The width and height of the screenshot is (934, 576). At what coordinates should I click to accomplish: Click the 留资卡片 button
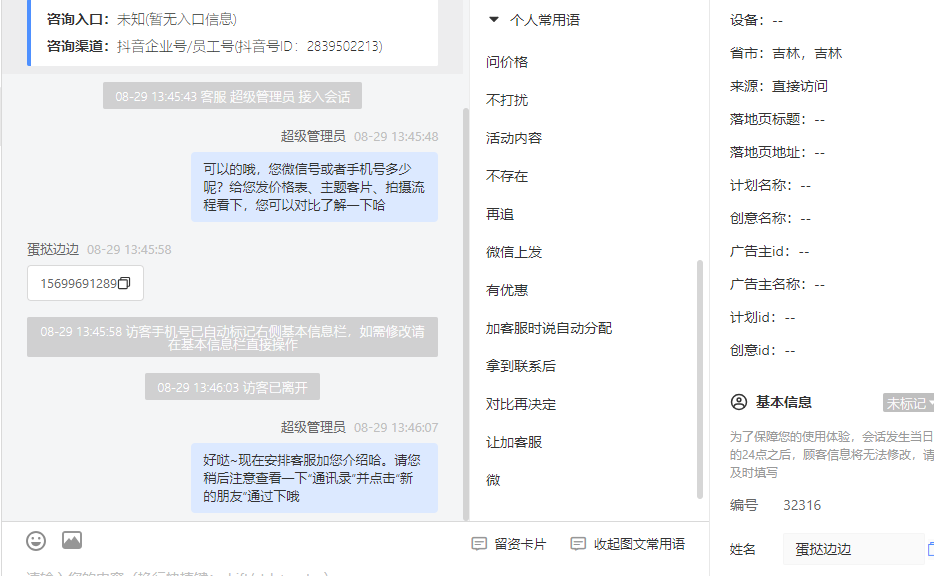tap(509, 544)
